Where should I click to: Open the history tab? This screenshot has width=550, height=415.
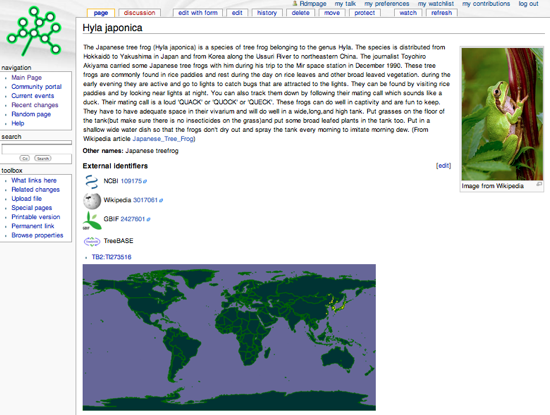[x=267, y=13]
